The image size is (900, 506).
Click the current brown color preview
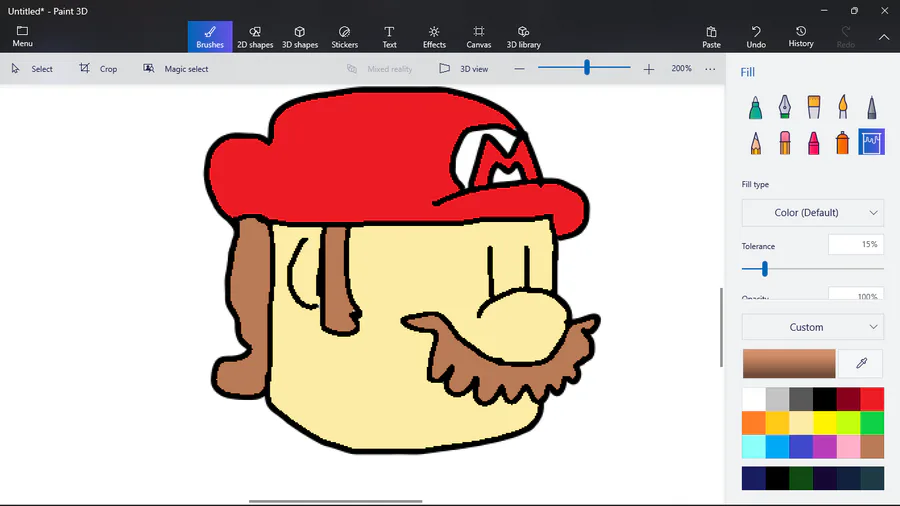tap(789, 363)
